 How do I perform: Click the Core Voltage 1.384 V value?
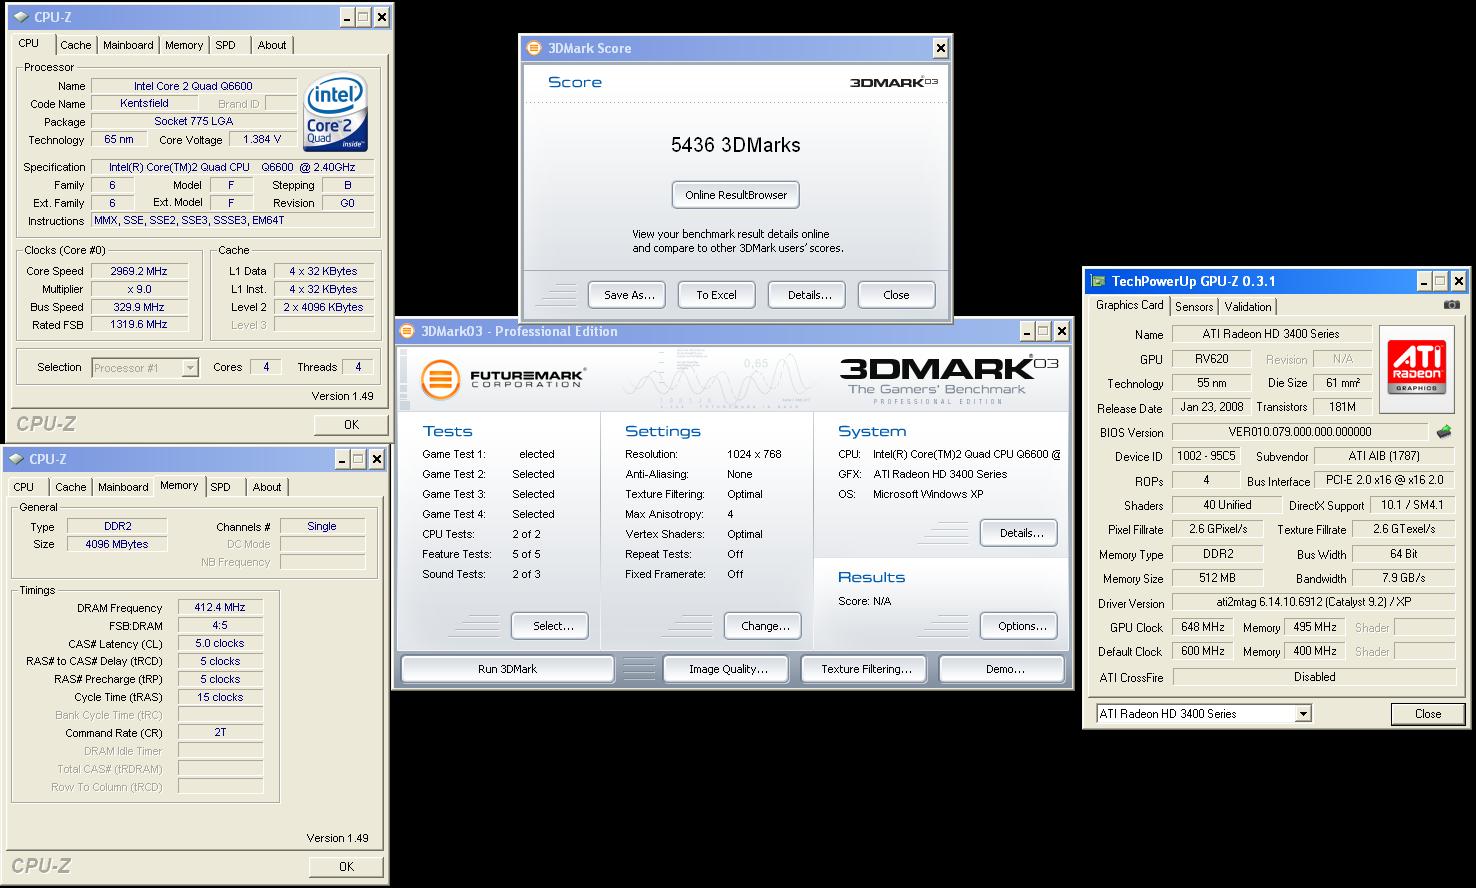(x=262, y=139)
